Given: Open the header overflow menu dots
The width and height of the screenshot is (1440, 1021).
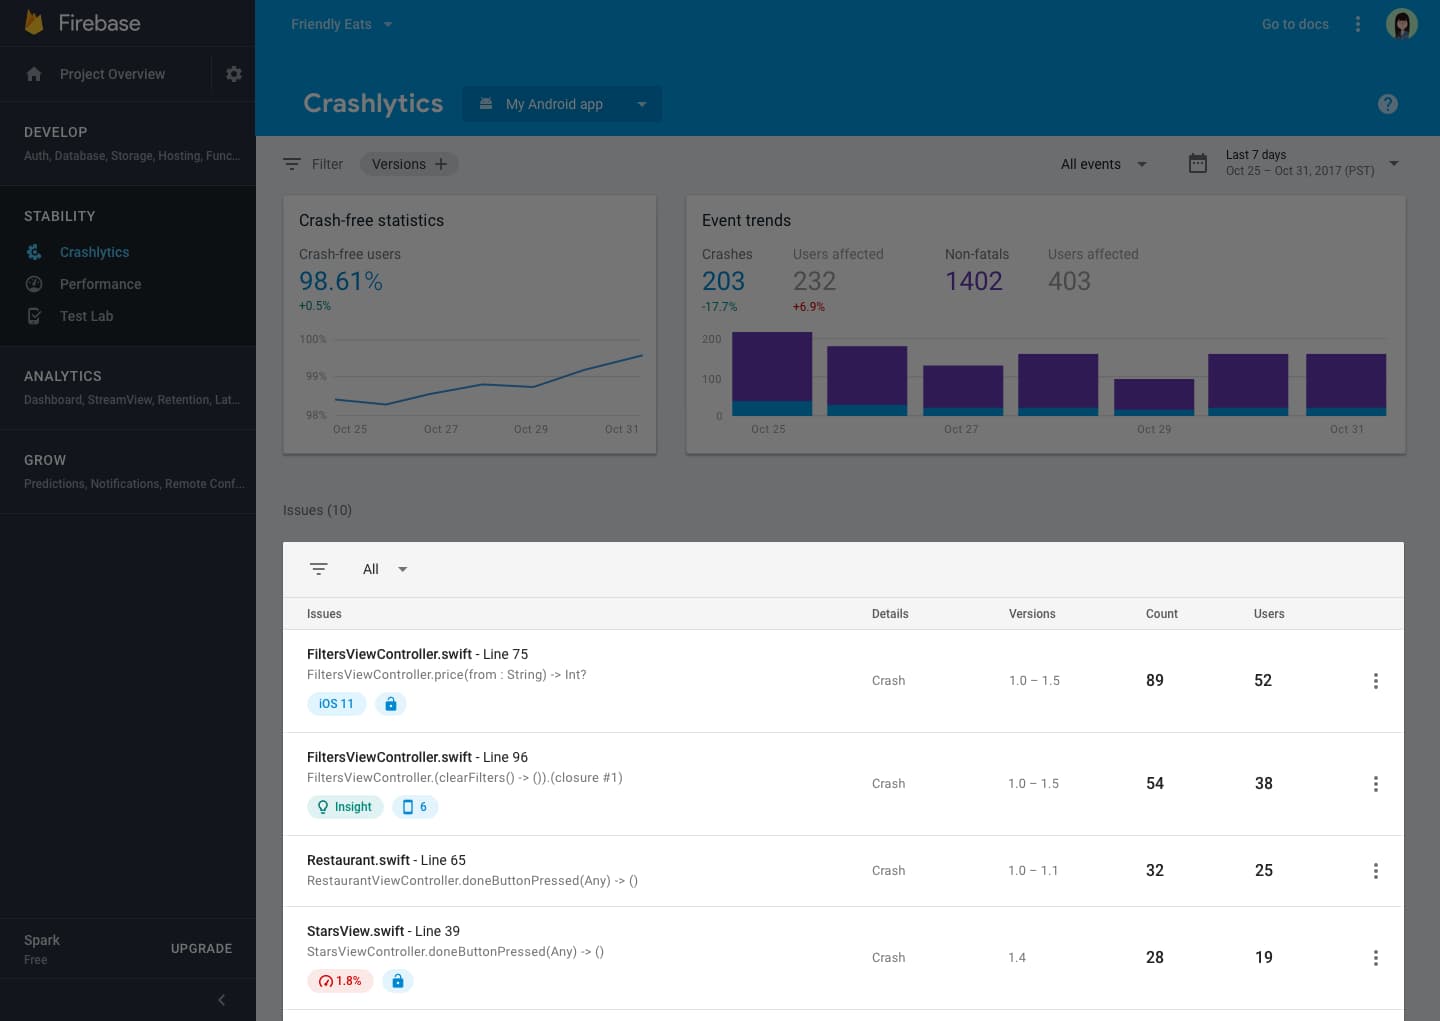Looking at the screenshot, I should click(x=1358, y=24).
